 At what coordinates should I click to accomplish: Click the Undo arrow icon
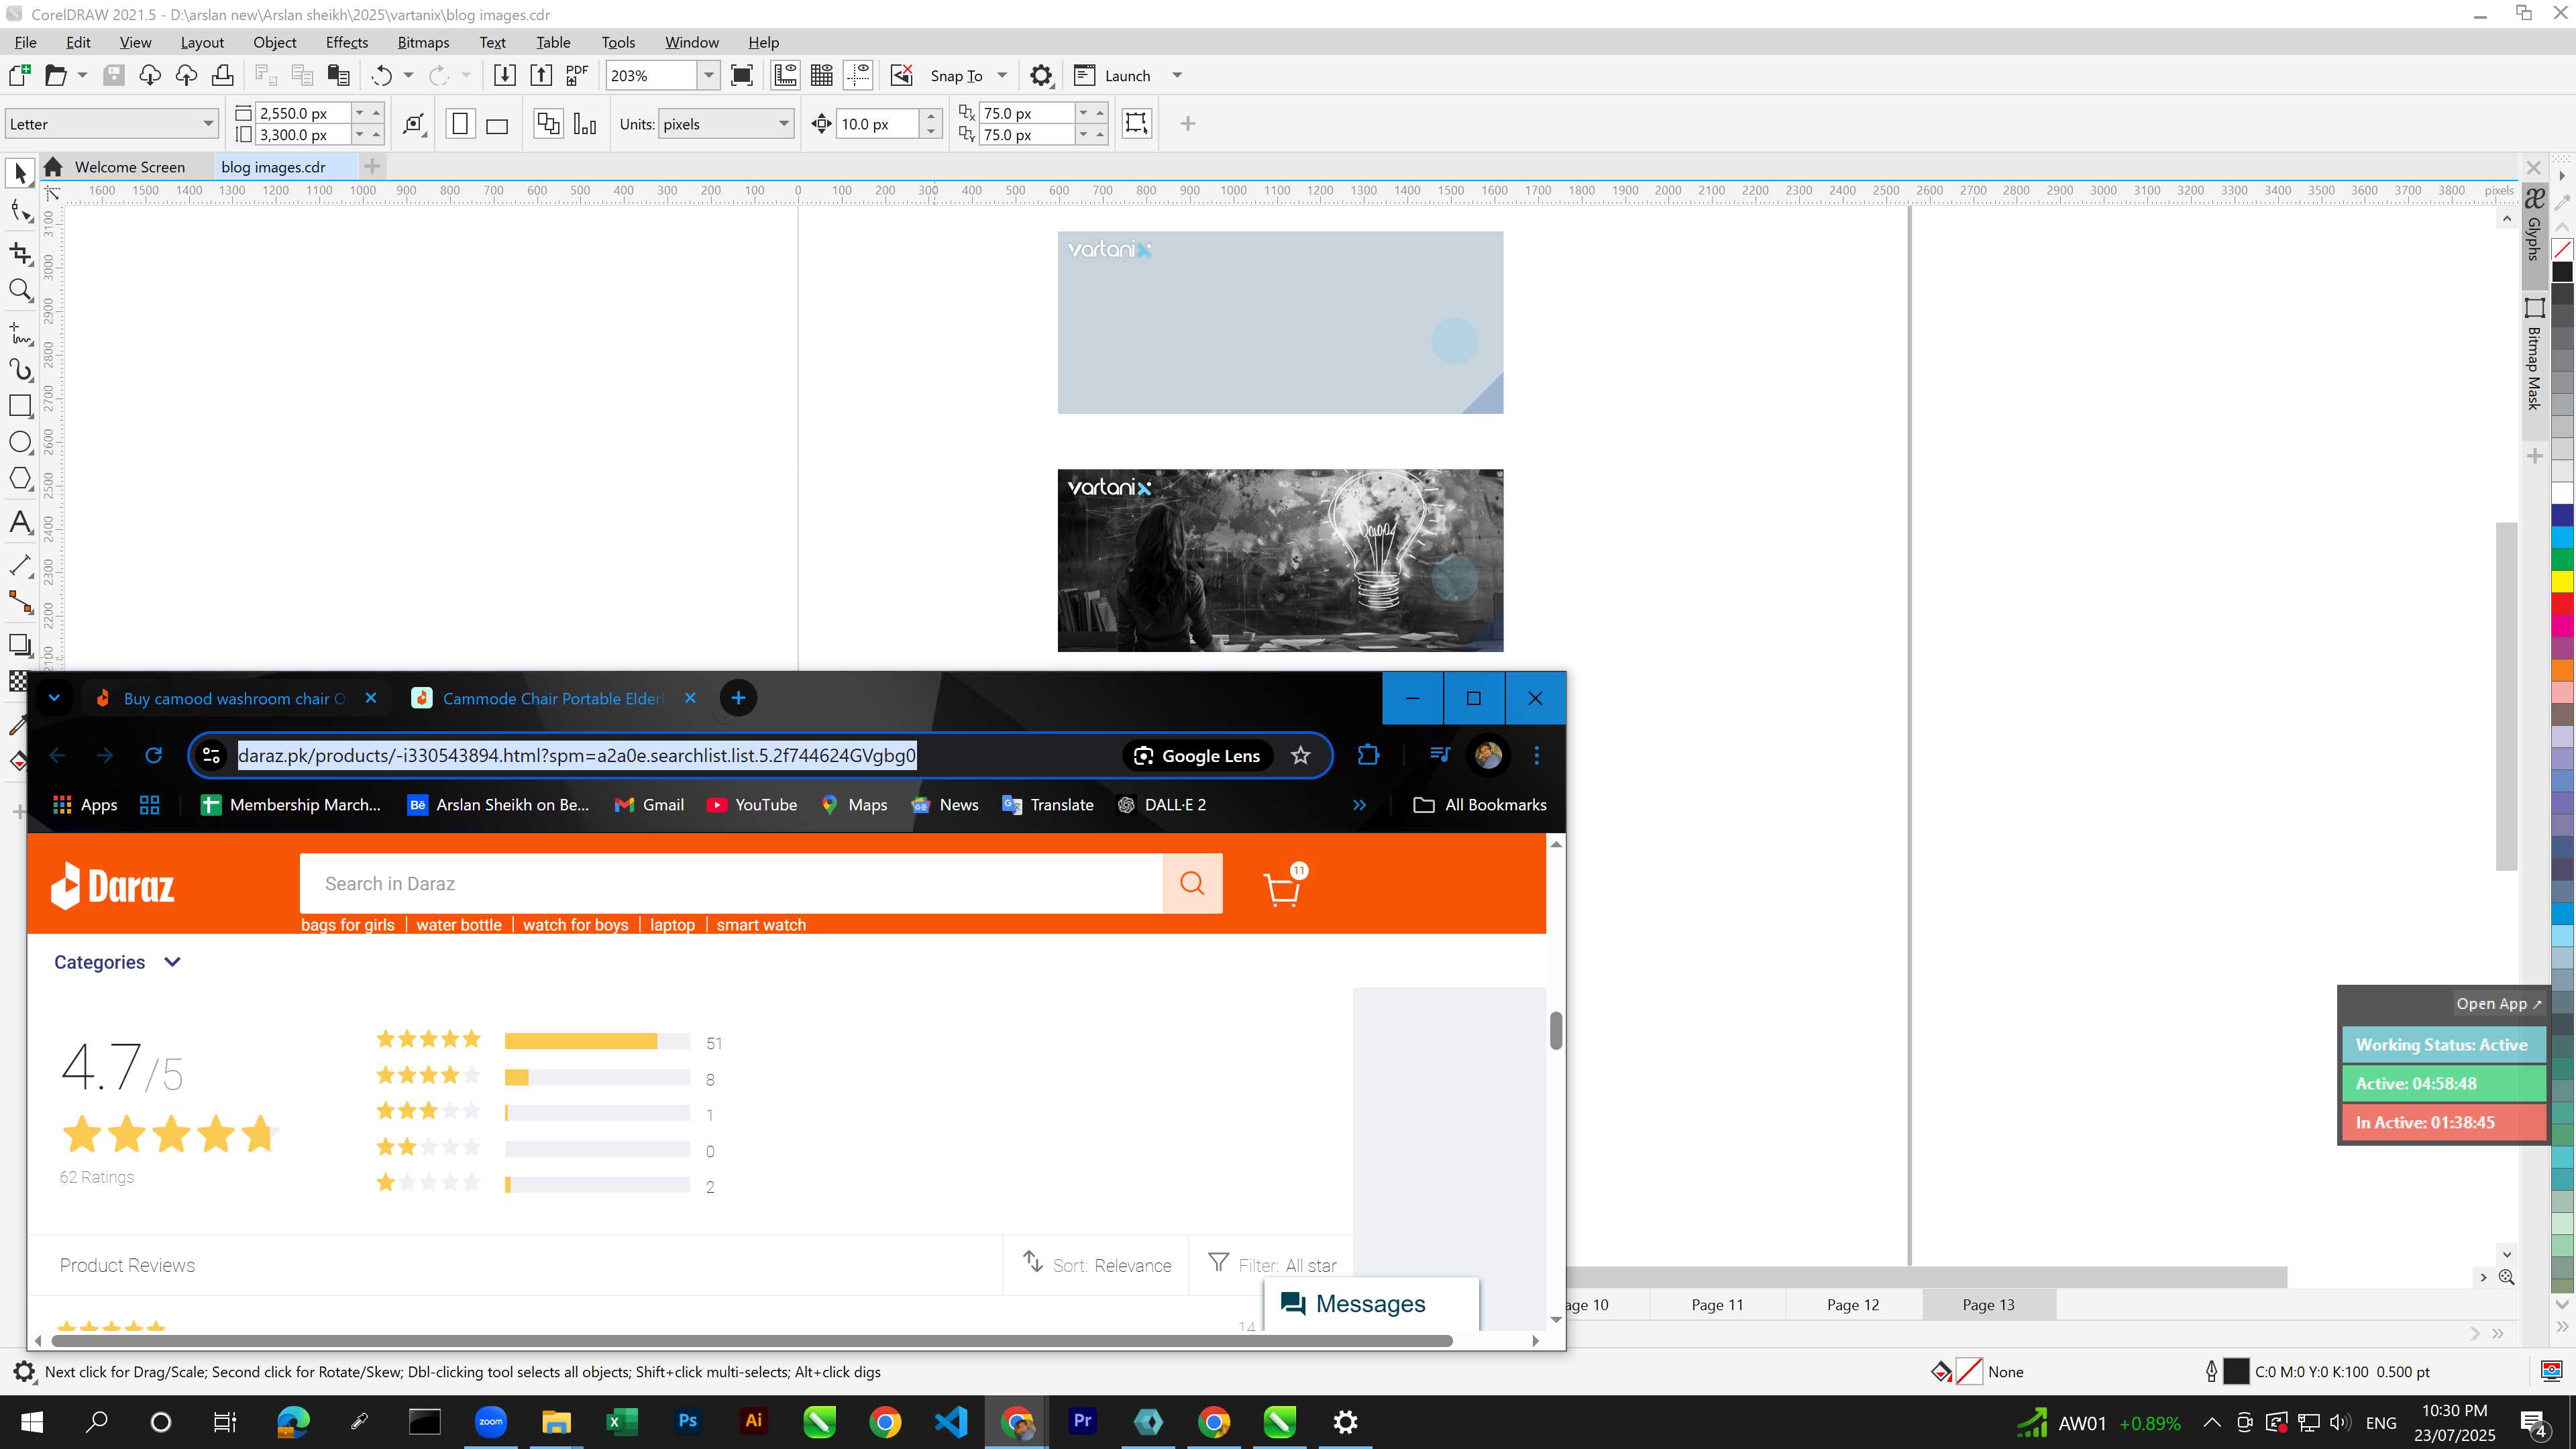(381, 75)
